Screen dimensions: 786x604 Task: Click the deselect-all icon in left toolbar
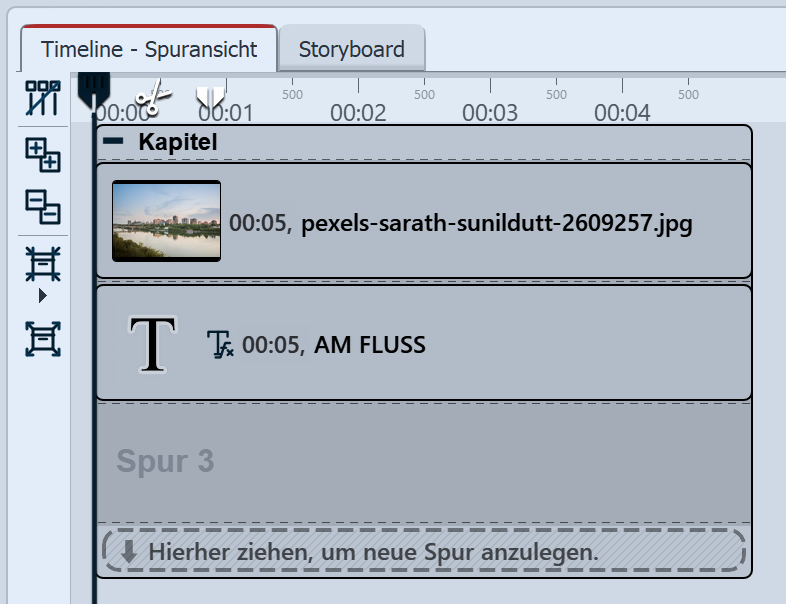pyautogui.click(x=43, y=99)
